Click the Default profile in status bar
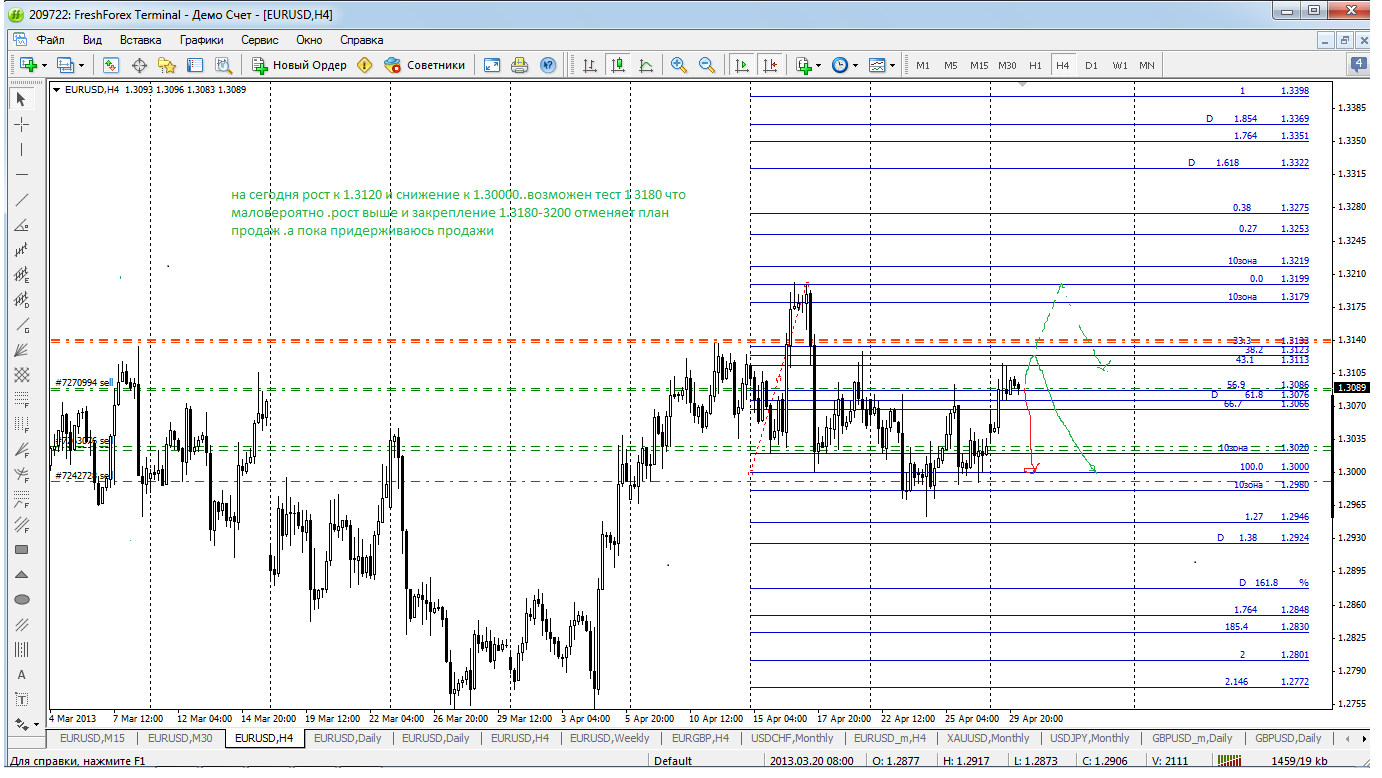 (673, 761)
